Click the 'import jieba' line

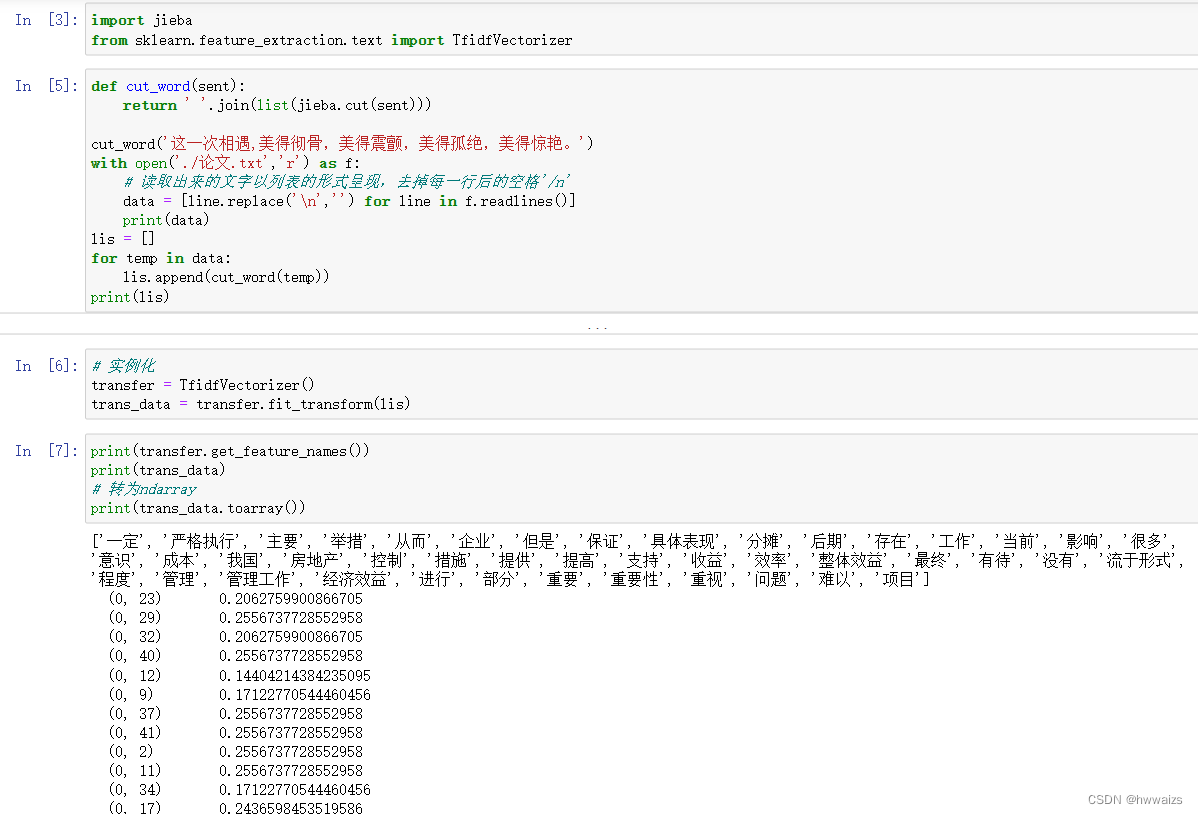point(141,21)
